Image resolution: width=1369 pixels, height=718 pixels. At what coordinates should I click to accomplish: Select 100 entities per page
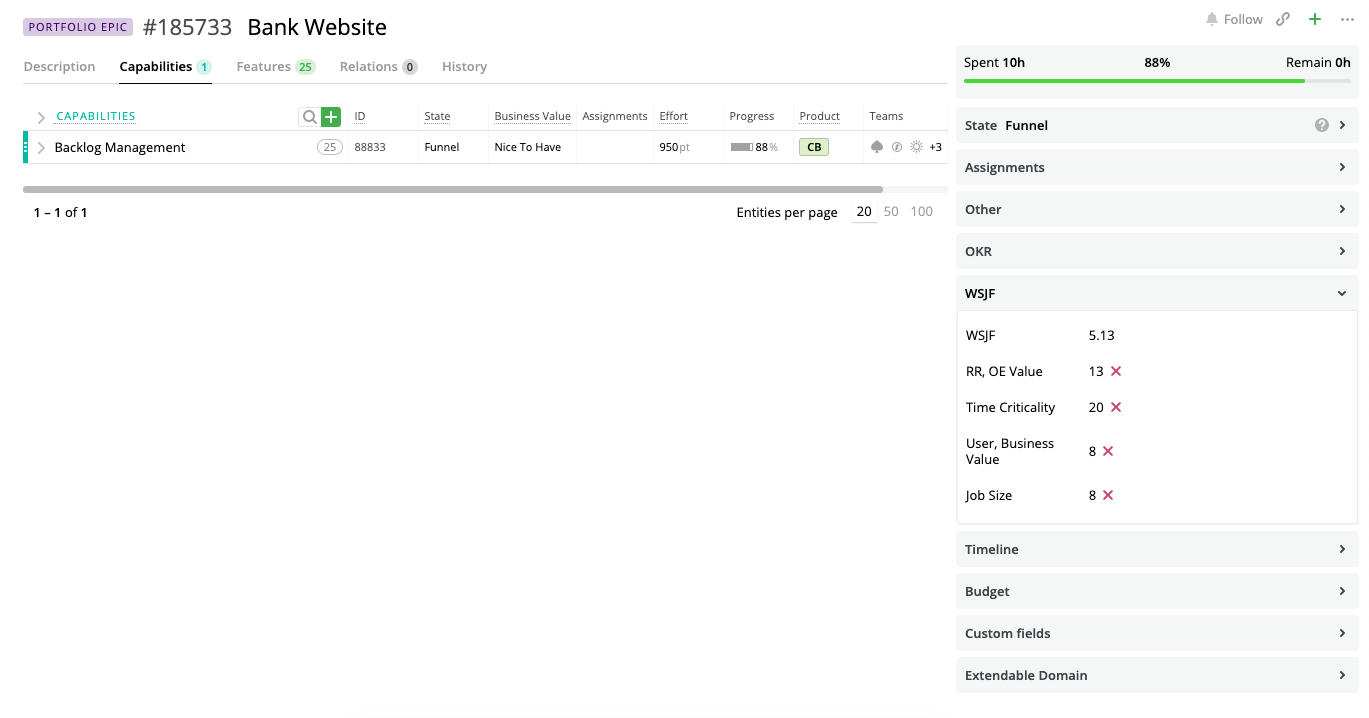click(x=921, y=212)
